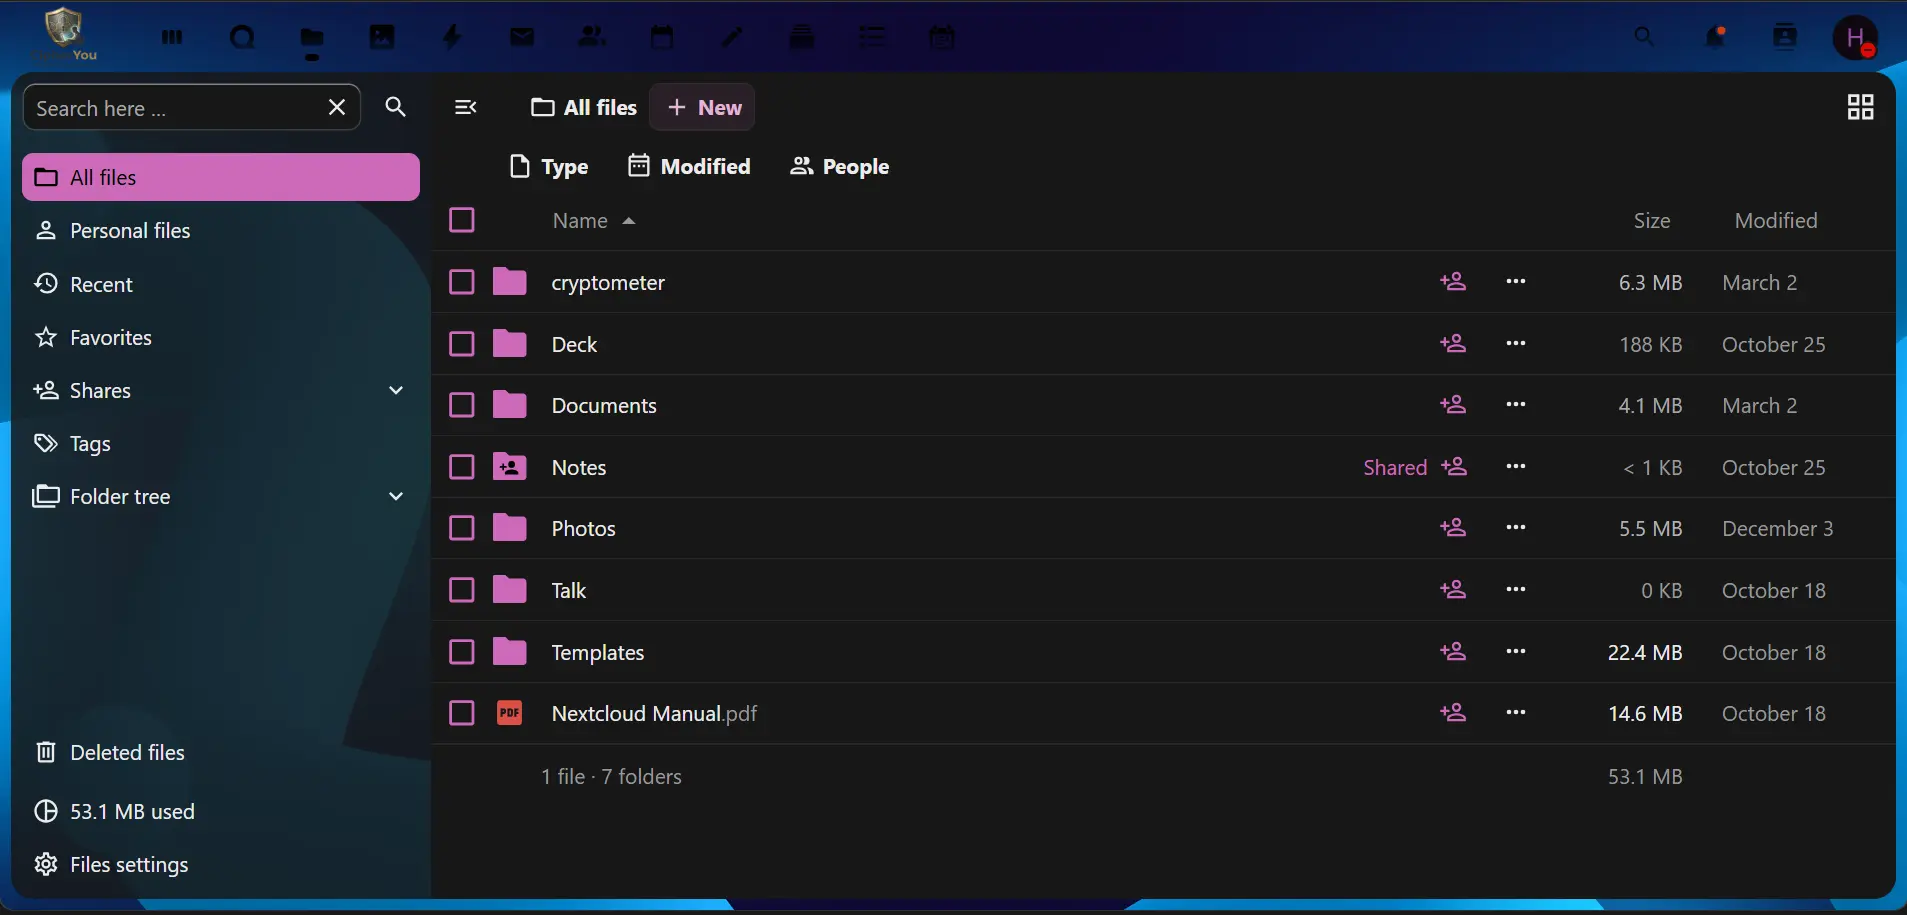
Task: Select the Nextcloud Manual.pdf checkbox
Action: [462, 713]
